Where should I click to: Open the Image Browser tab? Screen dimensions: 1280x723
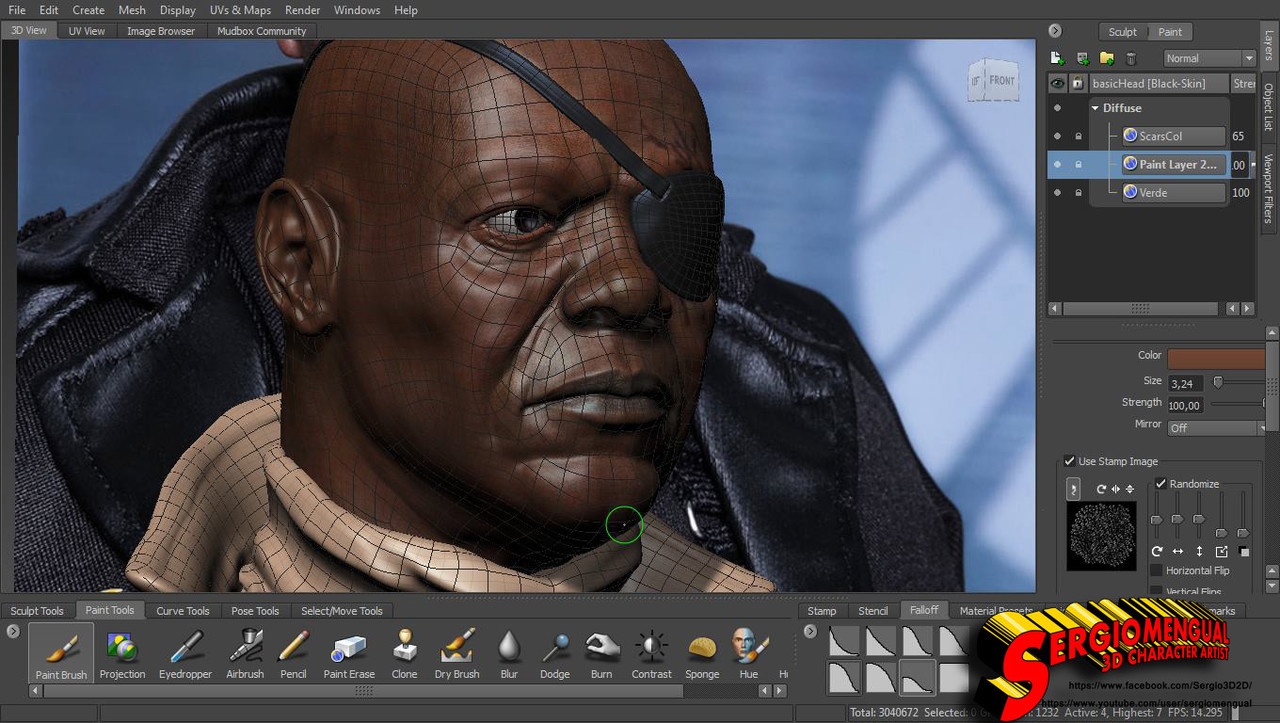coord(161,31)
